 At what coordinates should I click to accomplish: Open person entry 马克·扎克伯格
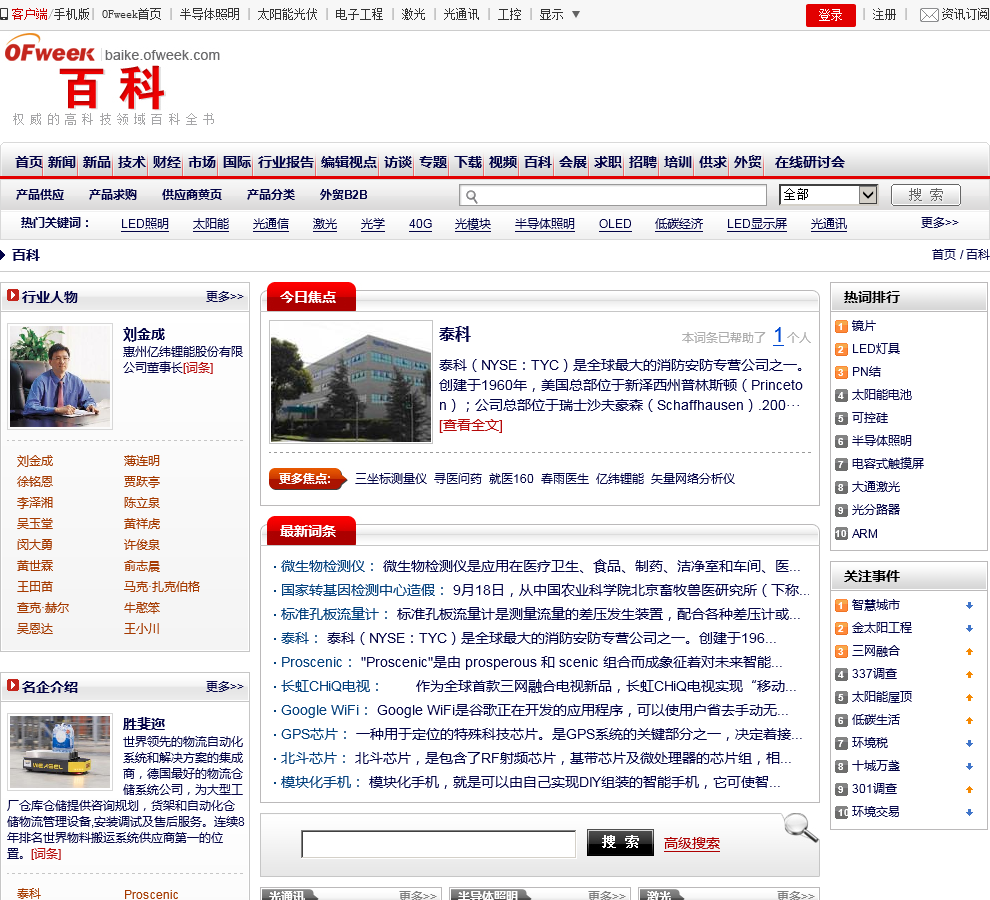pyautogui.click(x=162, y=587)
